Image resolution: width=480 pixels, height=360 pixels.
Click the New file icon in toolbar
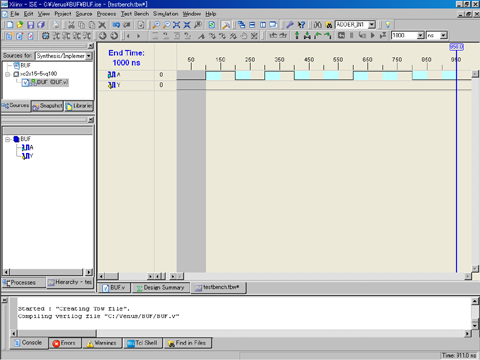point(10,25)
